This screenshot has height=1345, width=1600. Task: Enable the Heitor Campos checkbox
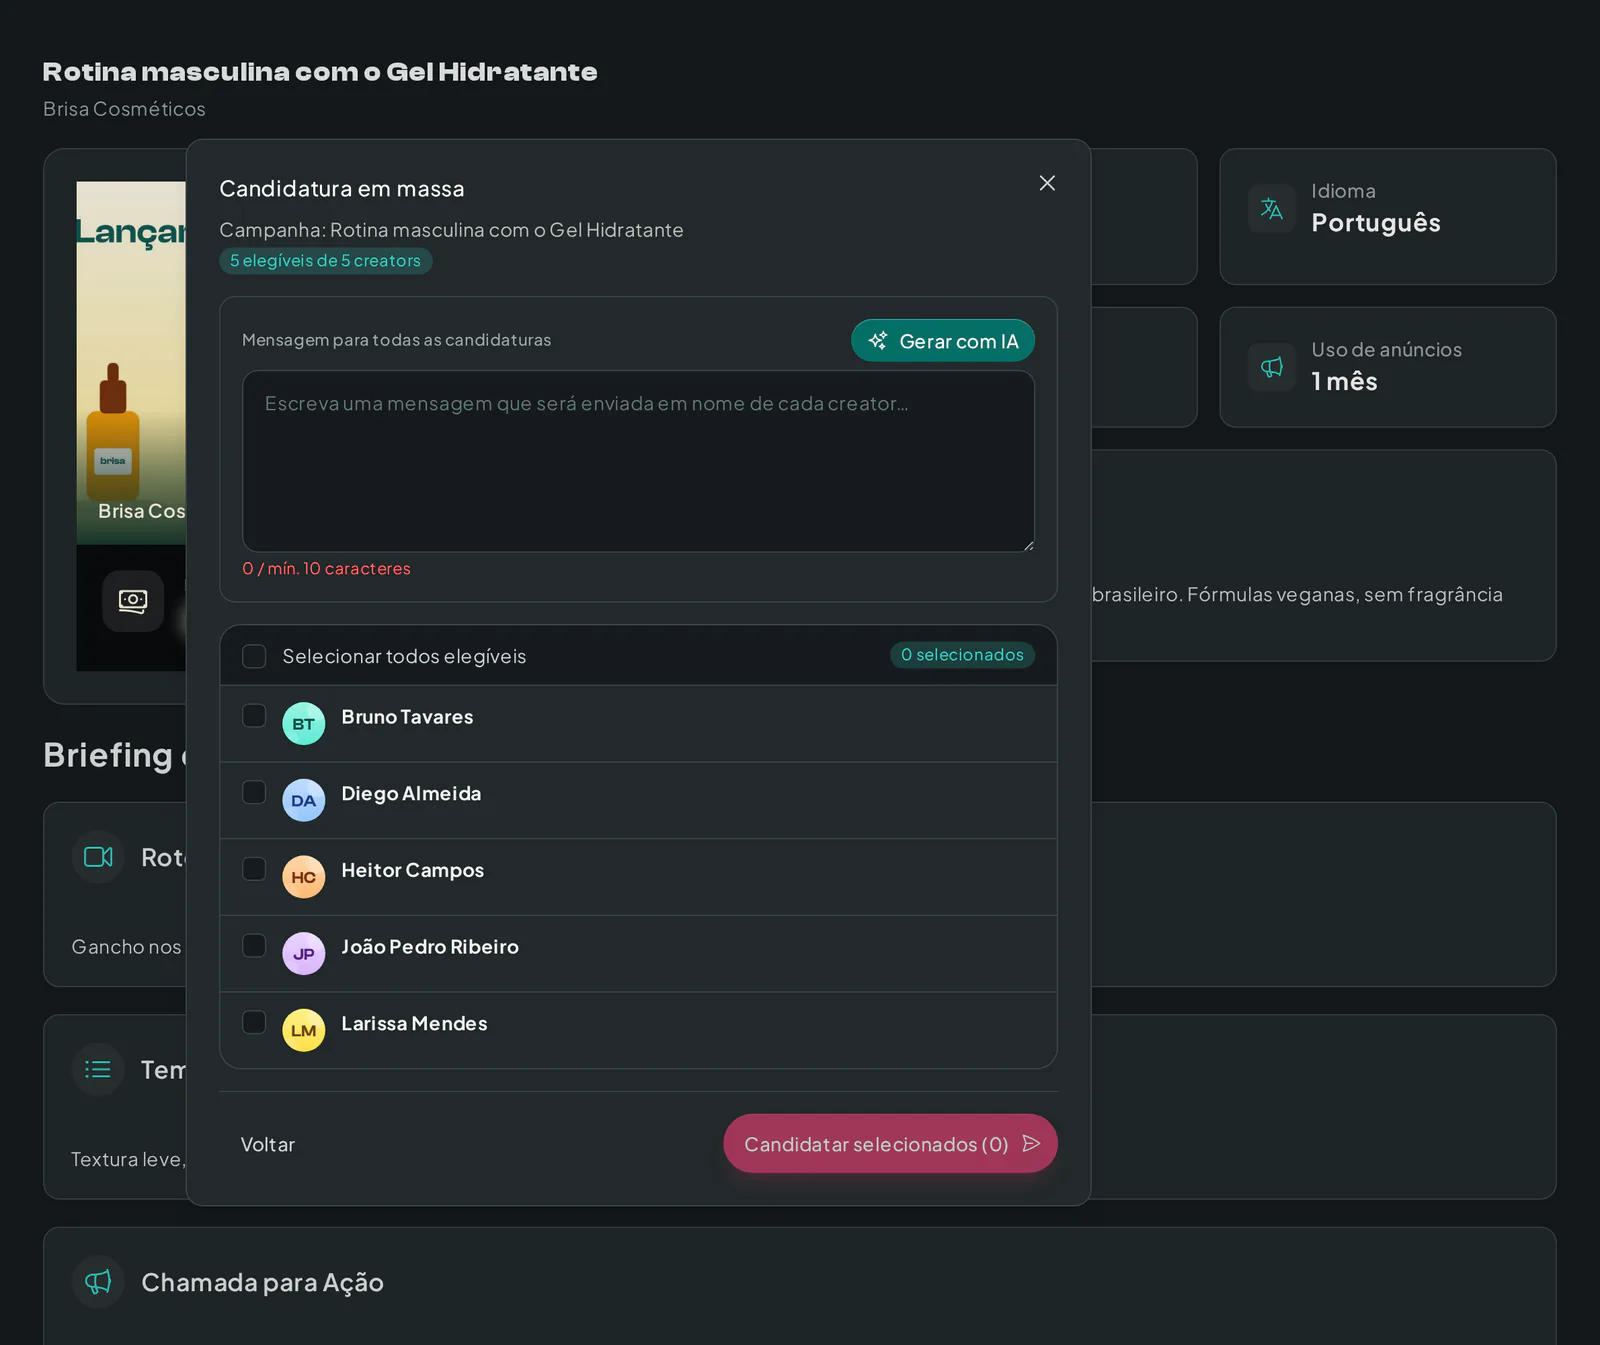click(254, 869)
